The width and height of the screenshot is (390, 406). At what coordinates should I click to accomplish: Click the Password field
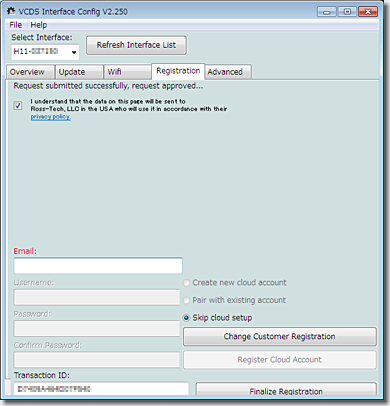coord(97,329)
